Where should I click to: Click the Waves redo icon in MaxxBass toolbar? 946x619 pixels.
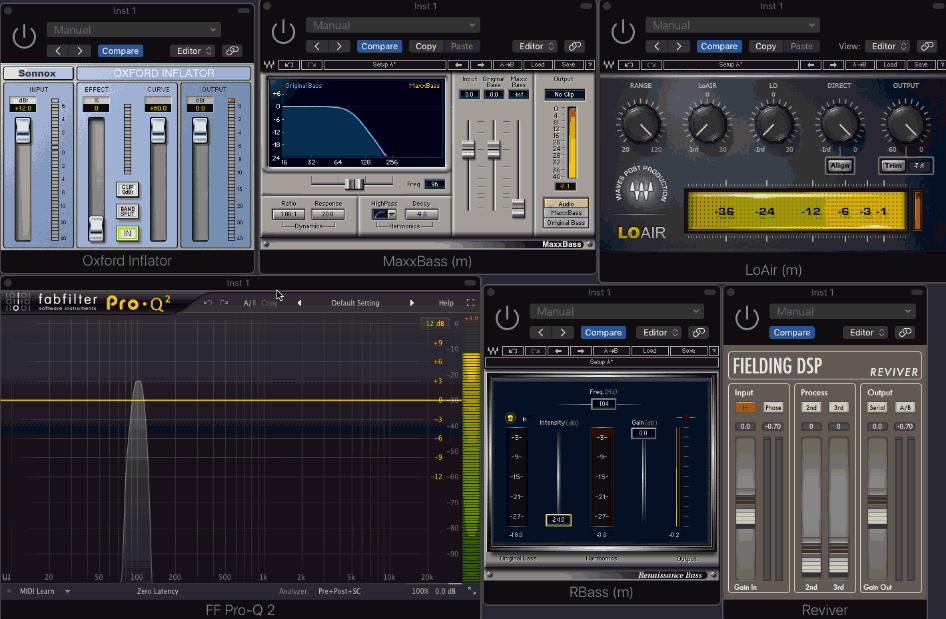(311, 65)
